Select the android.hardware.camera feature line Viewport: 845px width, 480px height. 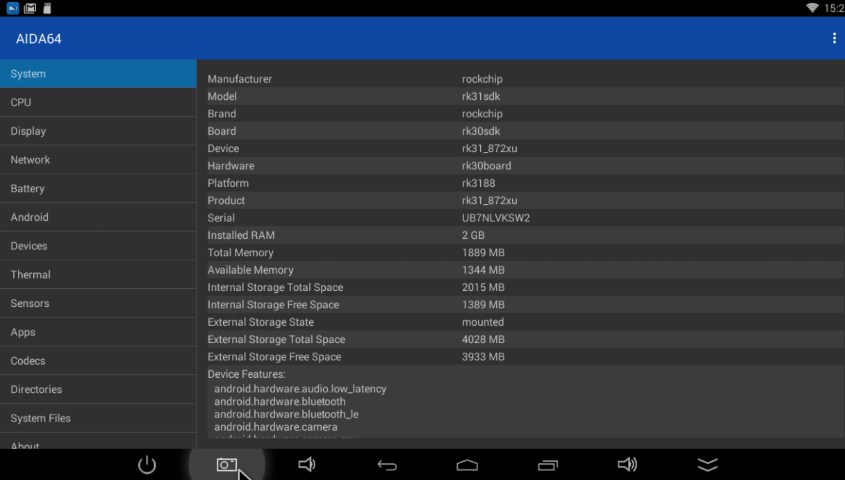[x=275, y=427]
